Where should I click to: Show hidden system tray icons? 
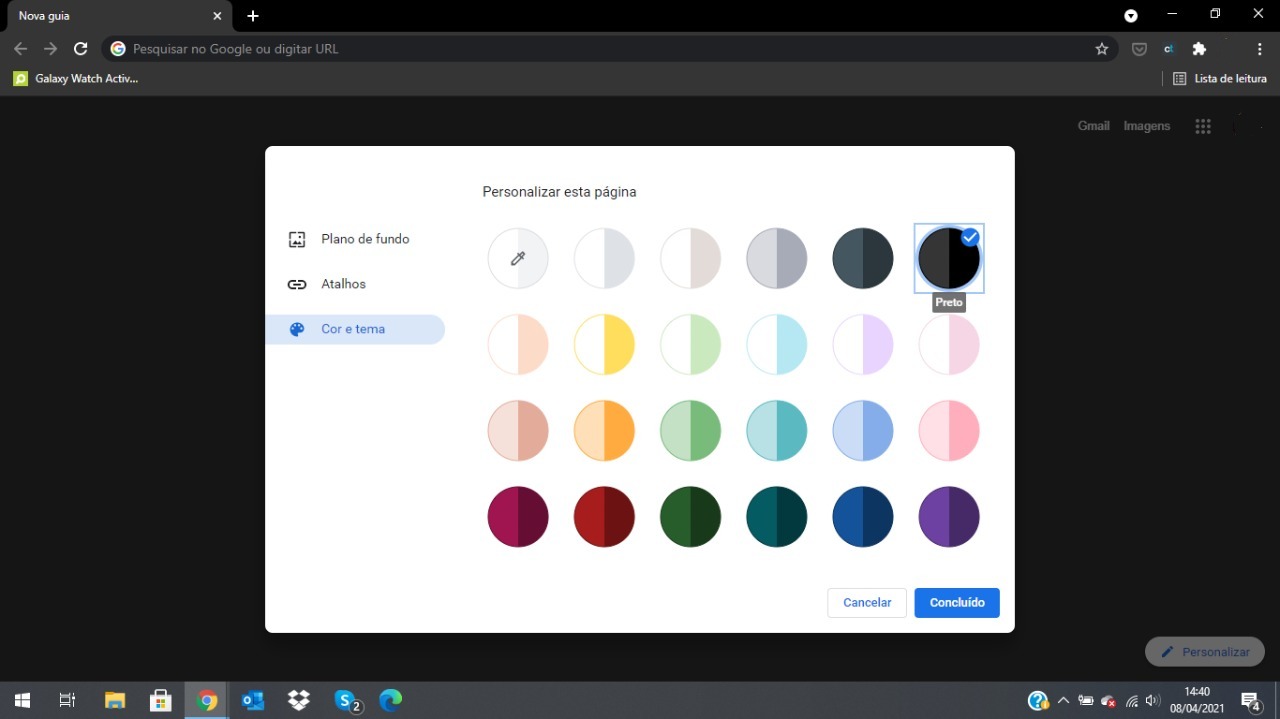[x=1063, y=701]
